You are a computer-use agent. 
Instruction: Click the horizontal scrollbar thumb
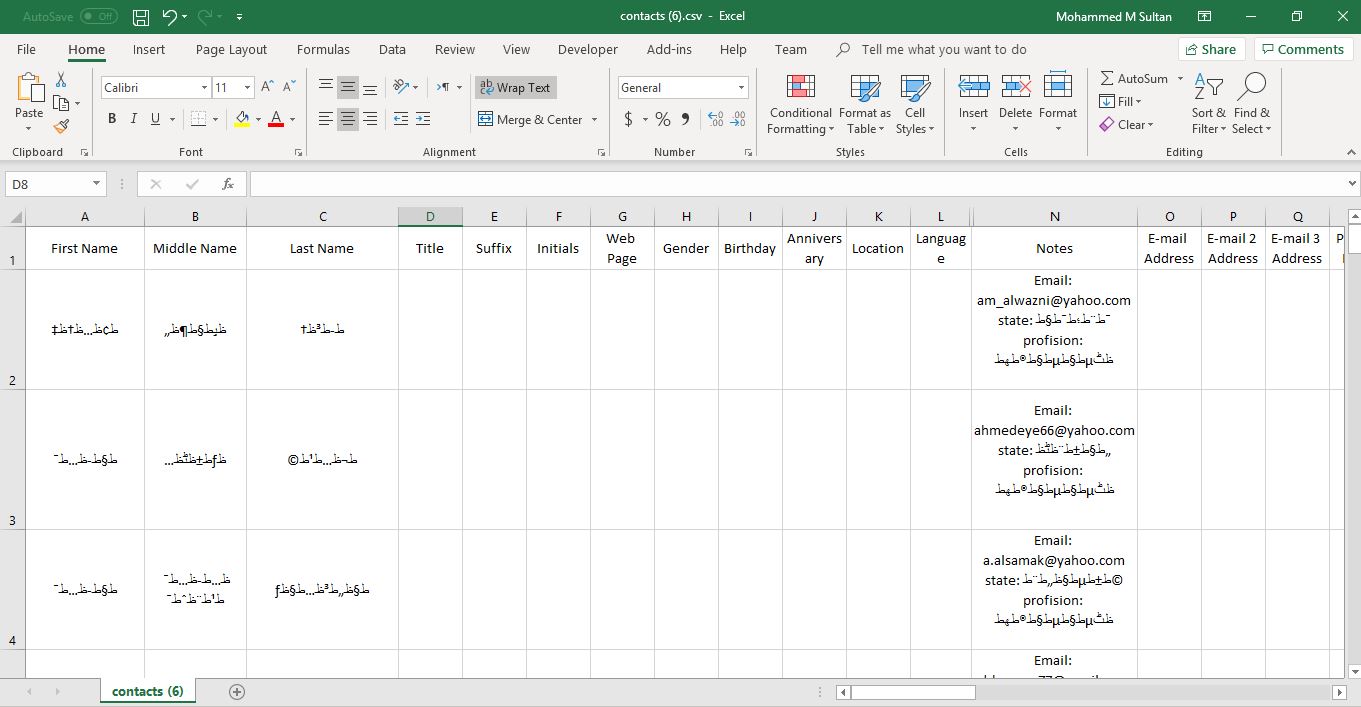[x=912, y=692]
